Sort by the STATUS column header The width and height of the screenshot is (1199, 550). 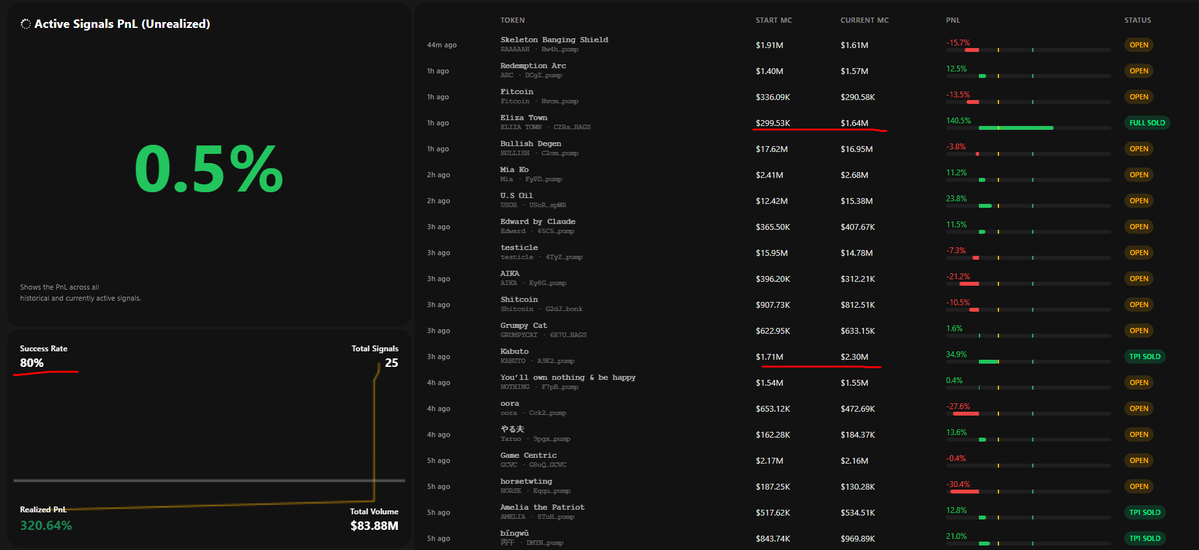click(x=1138, y=21)
